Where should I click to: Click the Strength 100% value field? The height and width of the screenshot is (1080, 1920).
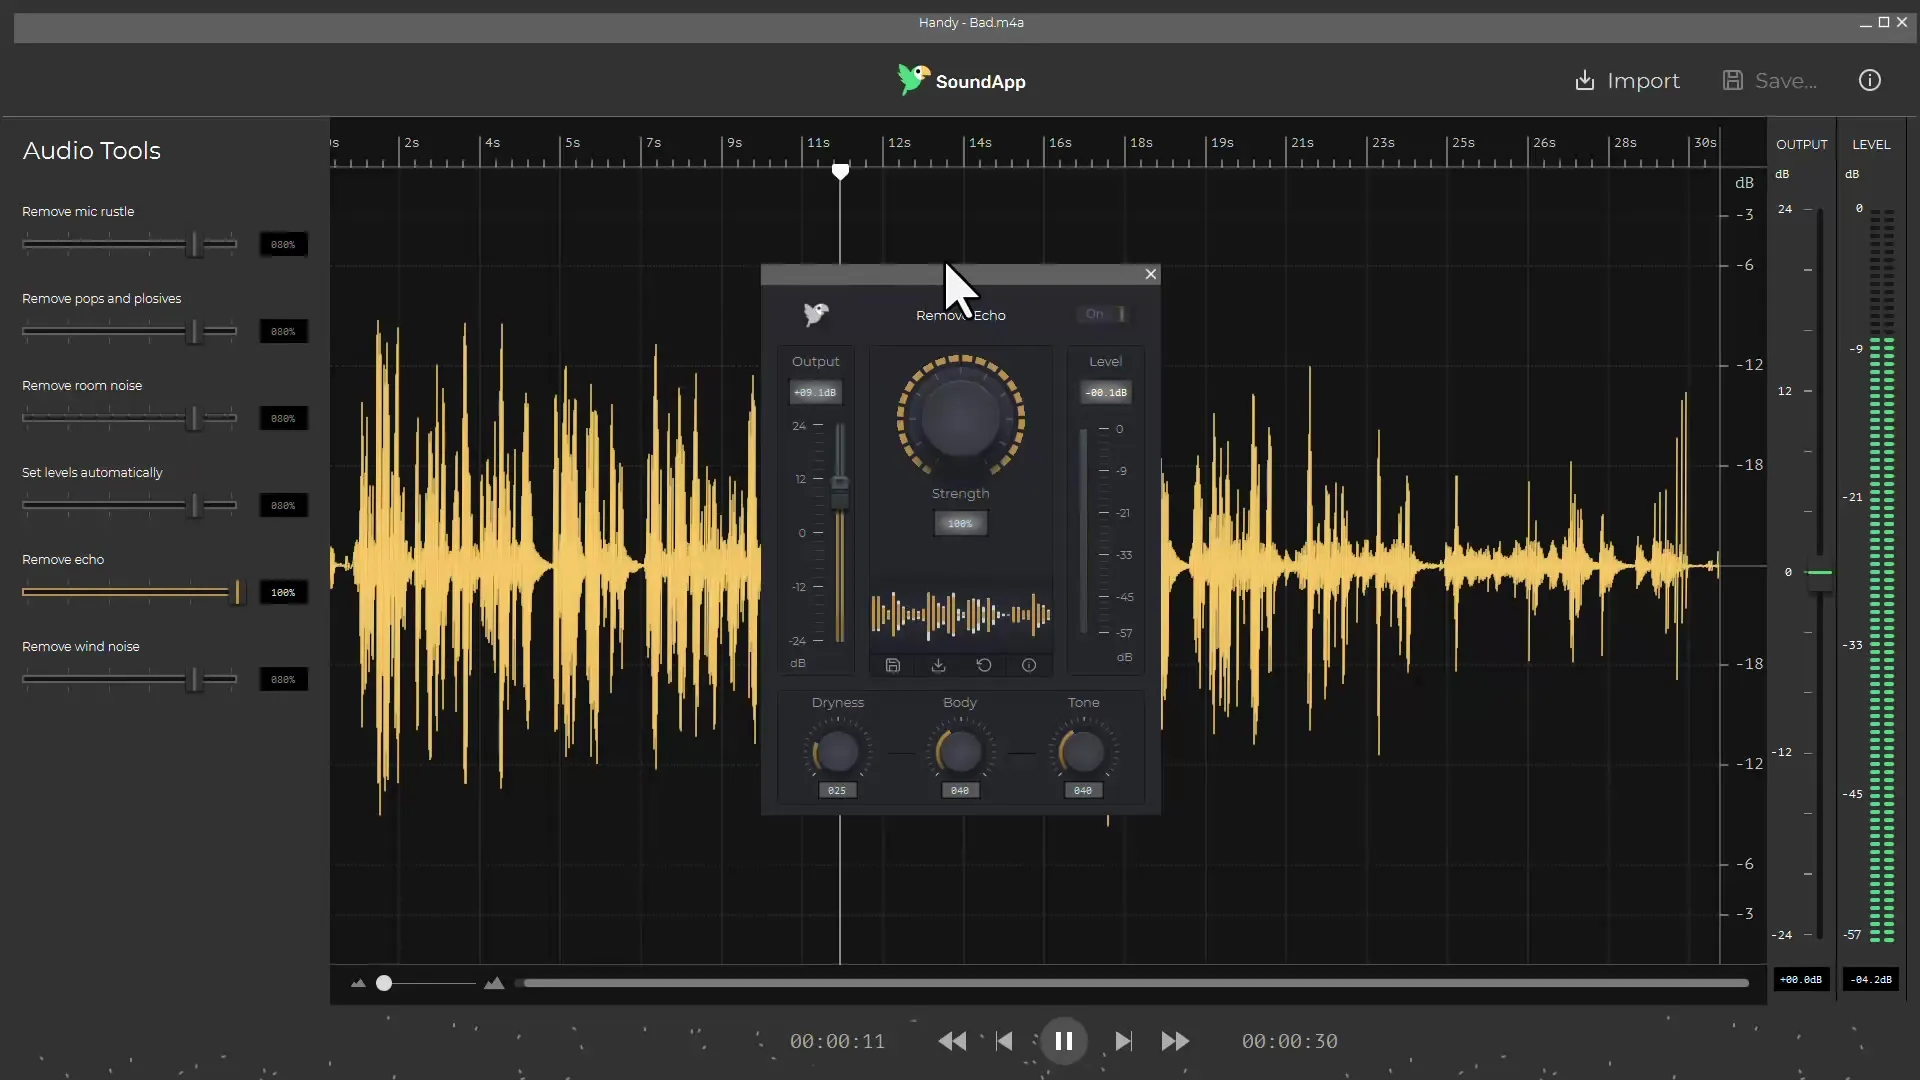click(x=960, y=523)
